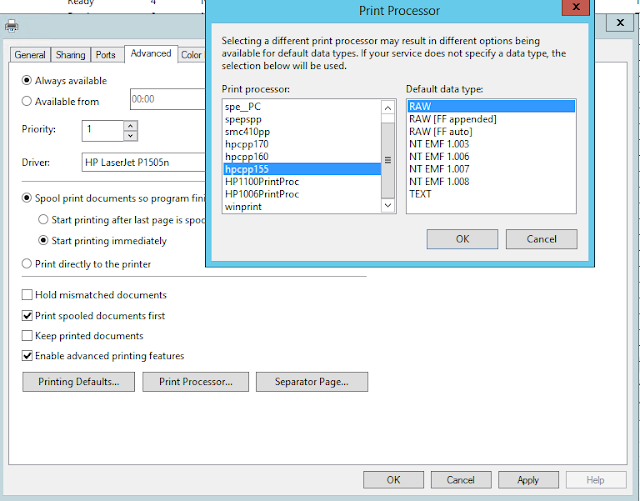
Task: Switch to the Sharing tab
Action: [71, 55]
